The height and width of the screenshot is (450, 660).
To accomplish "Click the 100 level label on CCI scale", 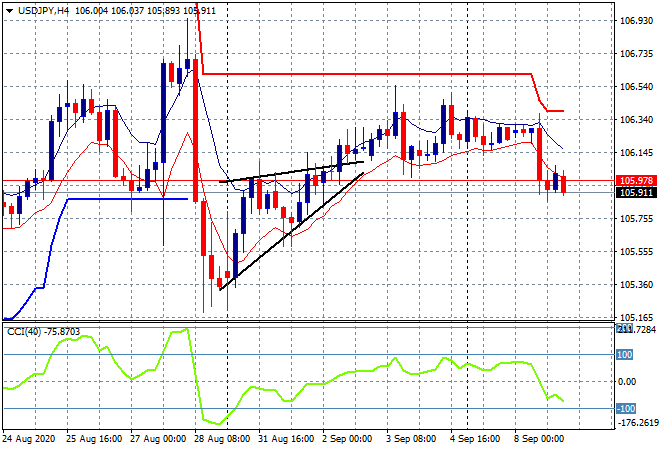I will click(625, 355).
